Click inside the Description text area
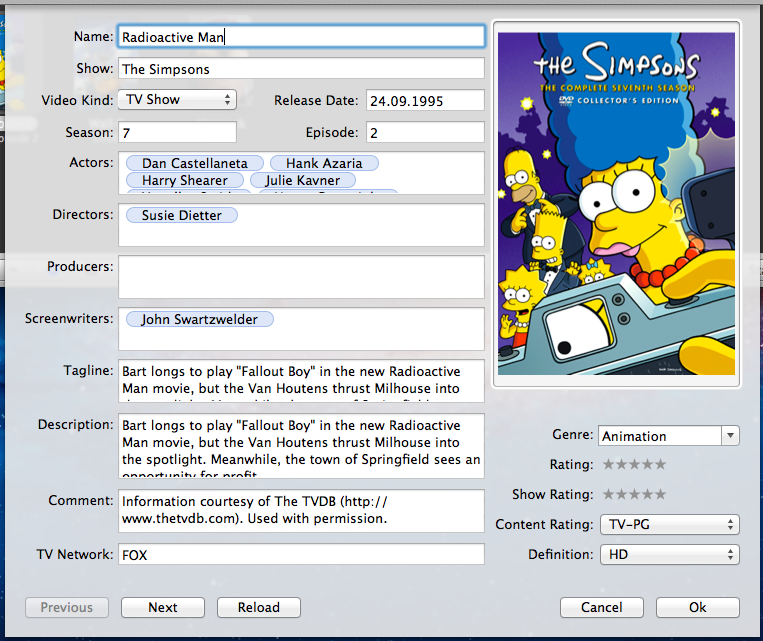This screenshot has height=641, width=763. (301, 445)
